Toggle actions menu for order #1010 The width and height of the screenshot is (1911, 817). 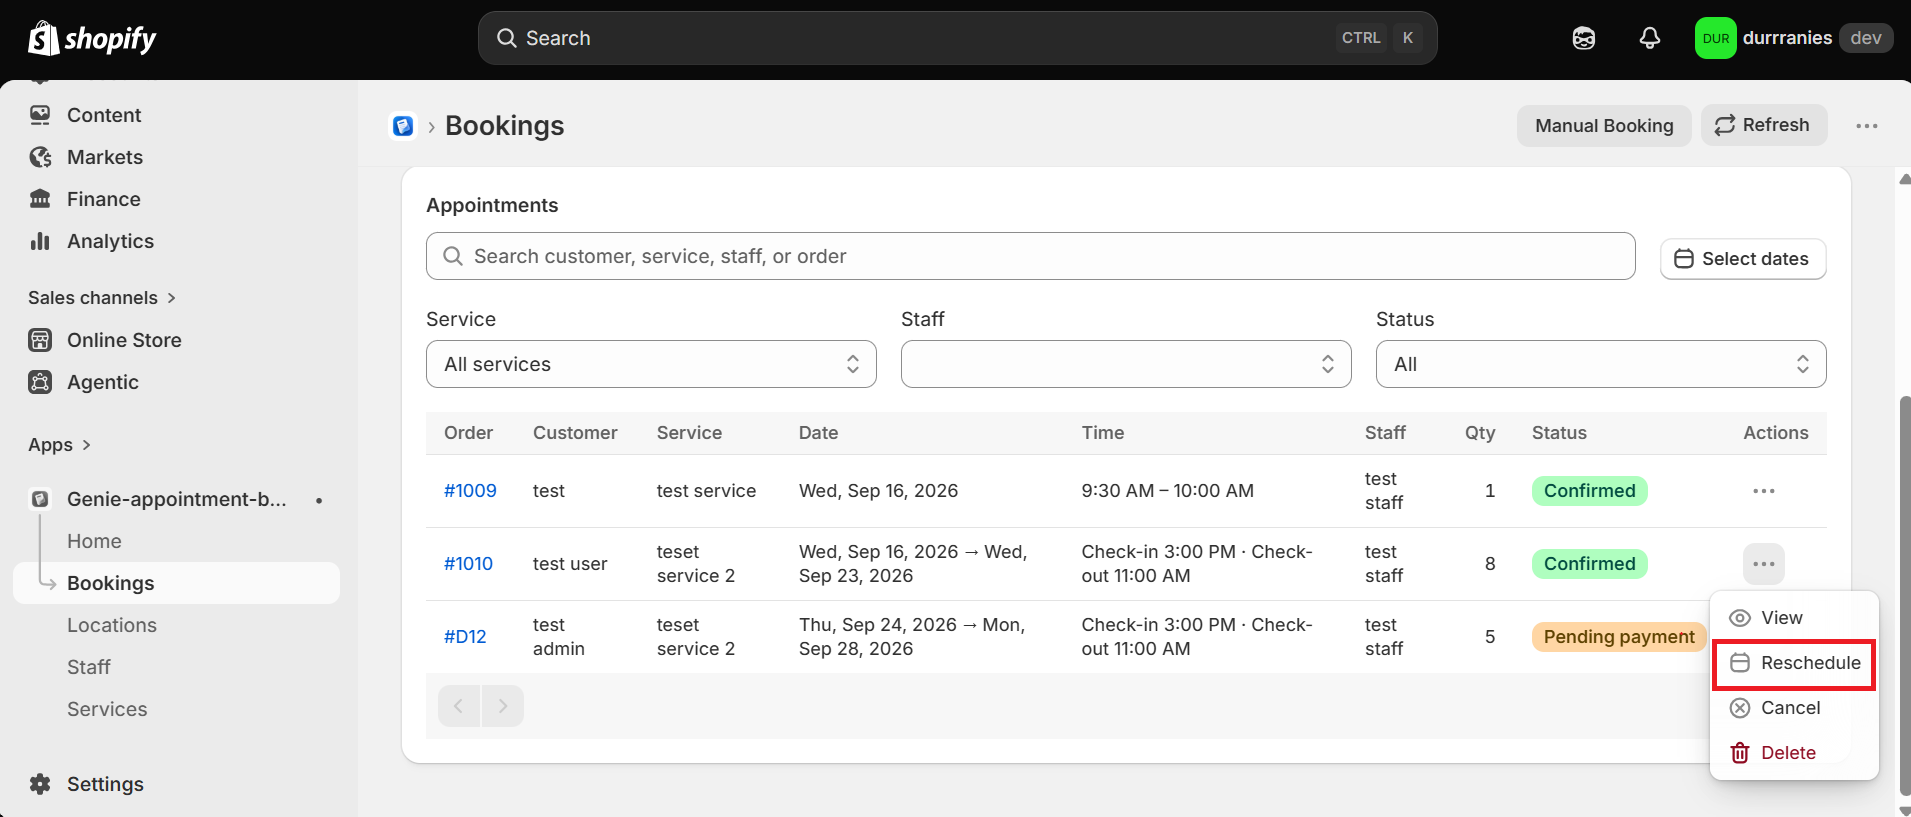(x=1764, y=564)
